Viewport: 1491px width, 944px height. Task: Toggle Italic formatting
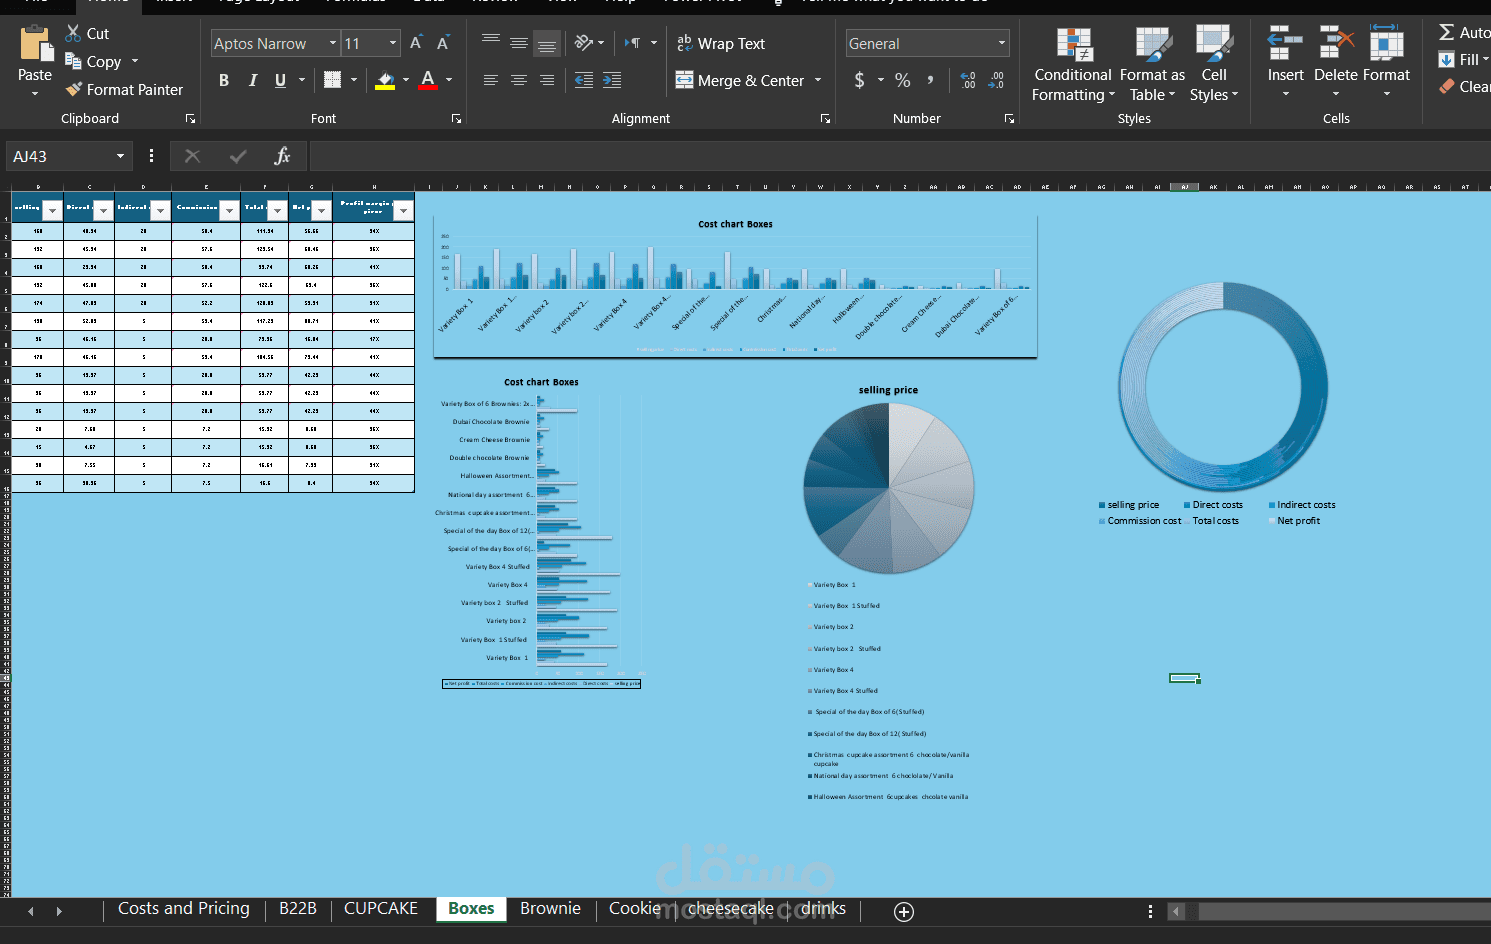point(252,80)
